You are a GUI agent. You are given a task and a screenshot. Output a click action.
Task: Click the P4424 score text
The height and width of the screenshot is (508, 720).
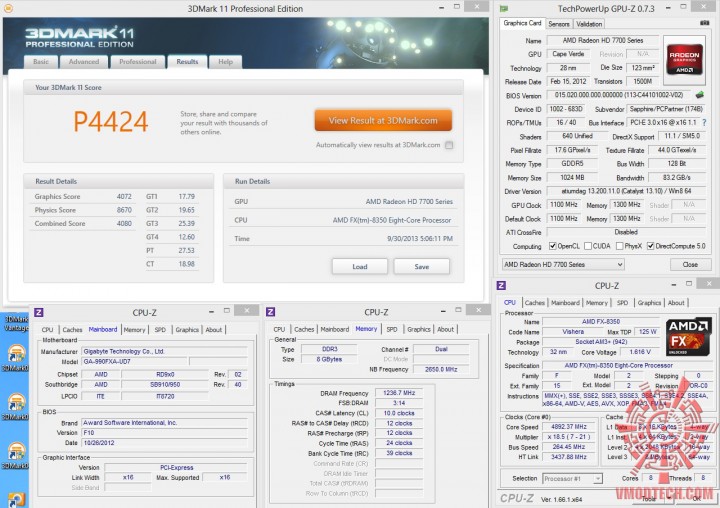(111, 122)
